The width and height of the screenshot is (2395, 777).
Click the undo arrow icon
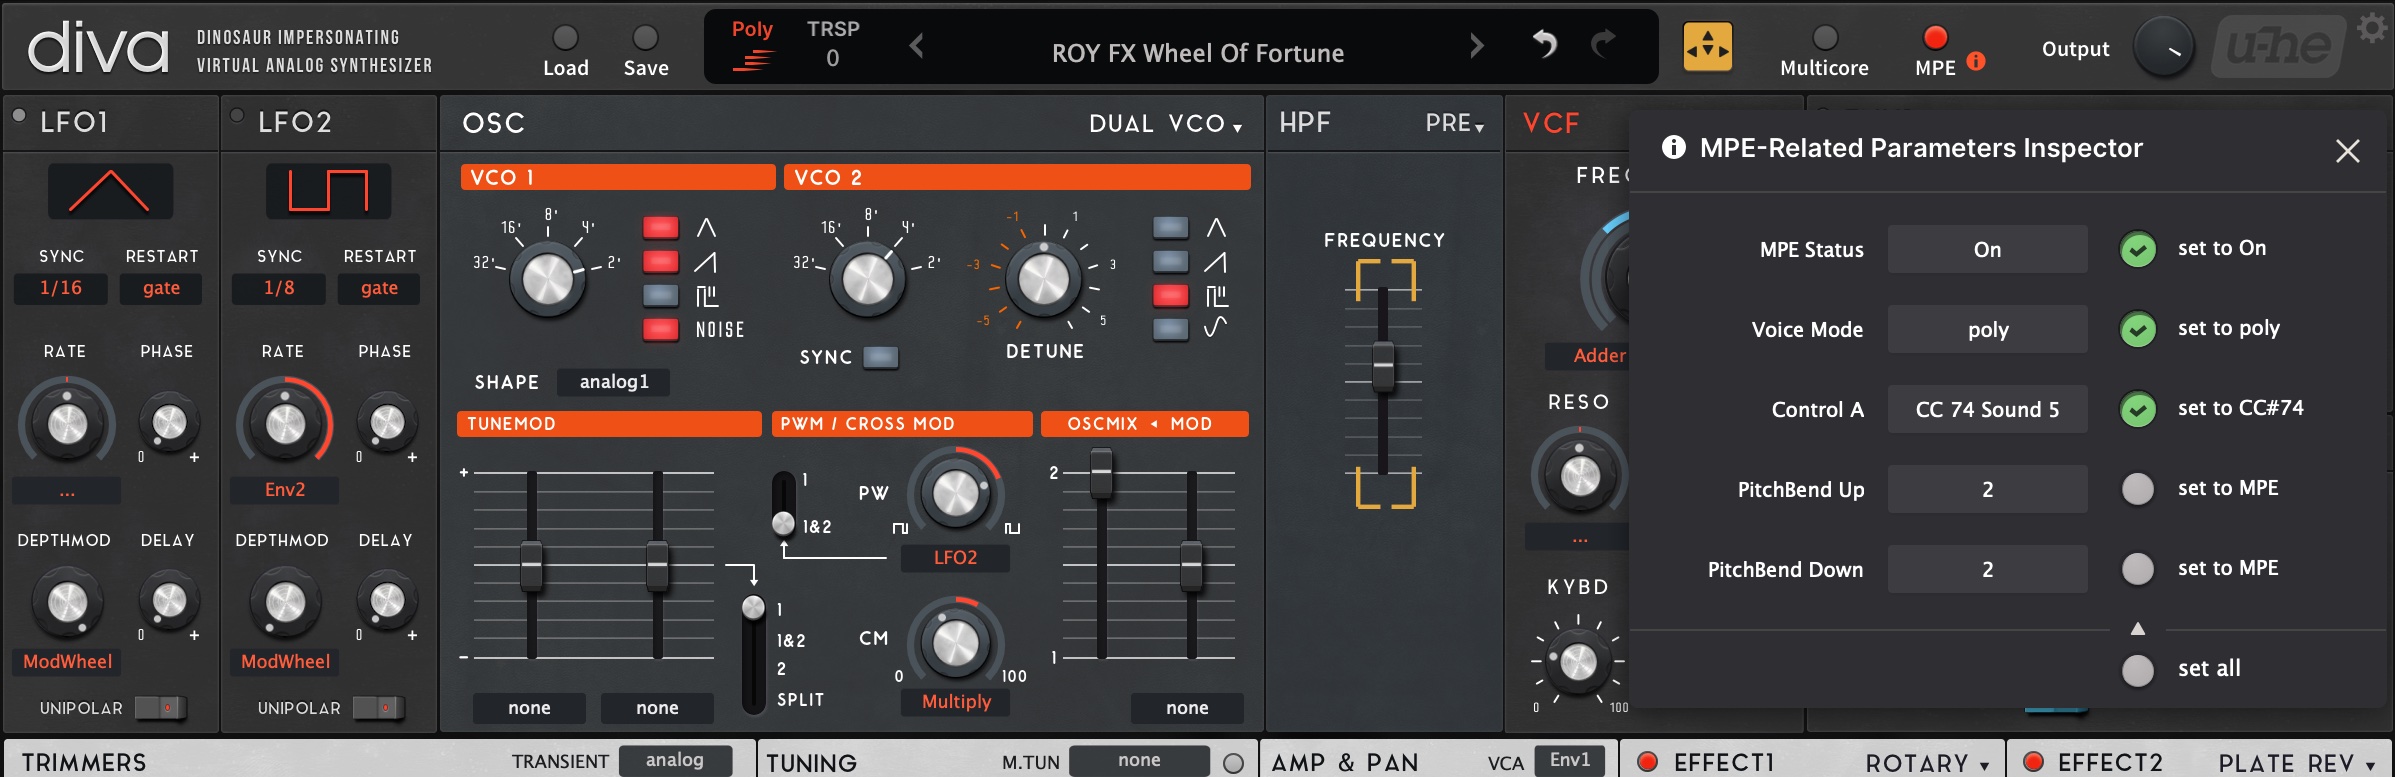point(1545,44)
